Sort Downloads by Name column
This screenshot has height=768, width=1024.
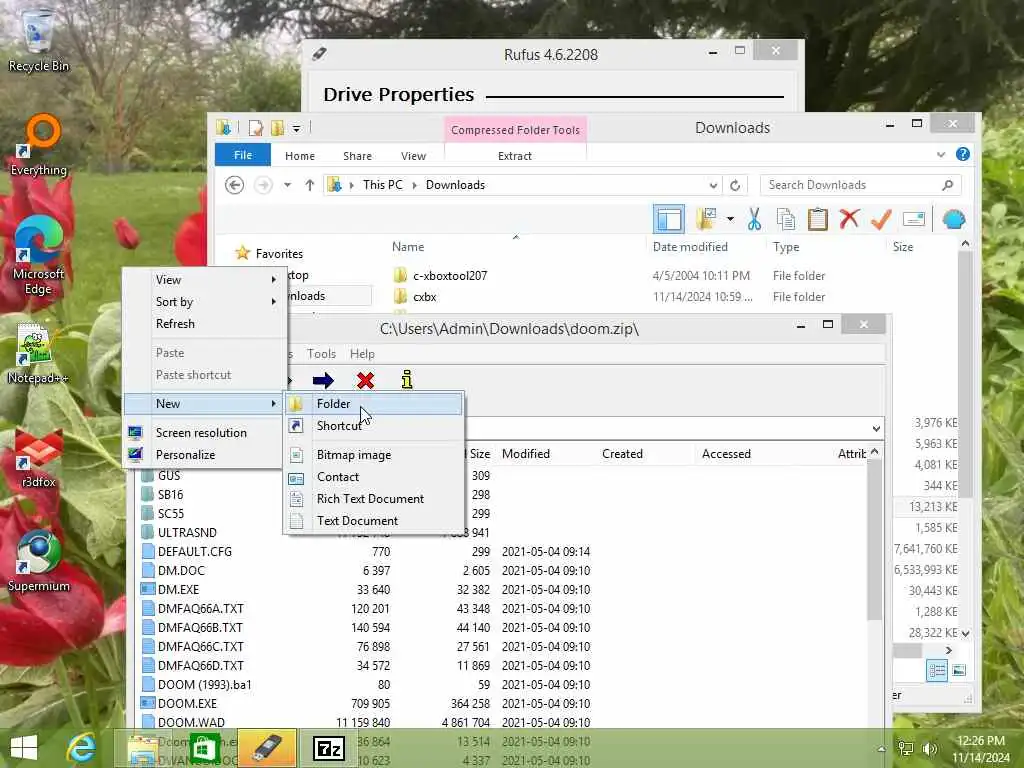408,247
